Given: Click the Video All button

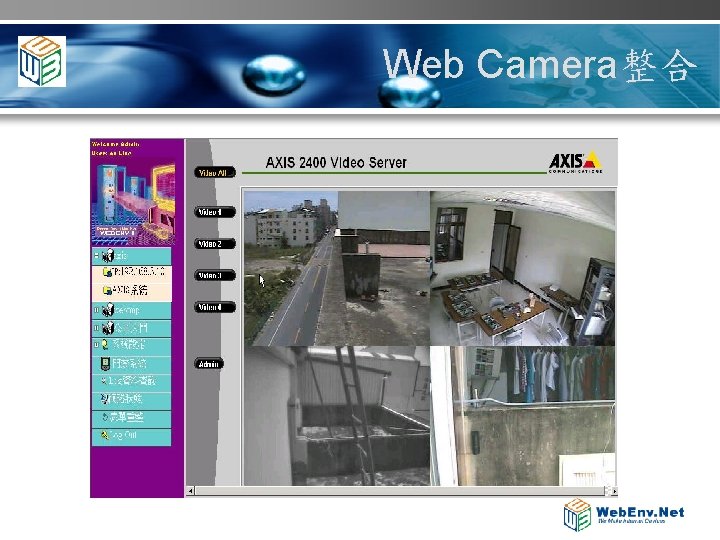Looking at the screenshot, I should coord(215,173).
